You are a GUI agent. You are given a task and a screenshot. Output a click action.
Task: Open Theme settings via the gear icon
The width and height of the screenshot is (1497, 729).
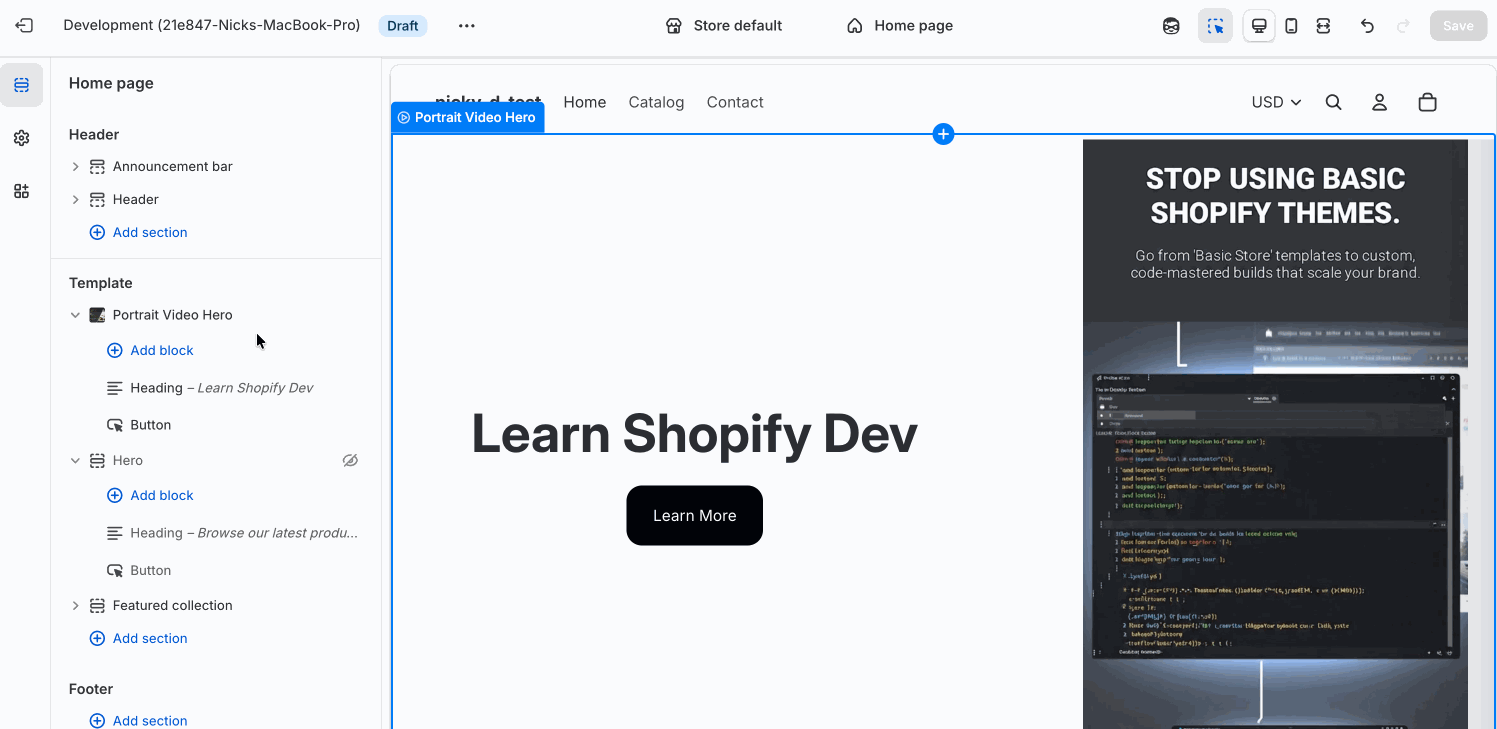(22, 138)
